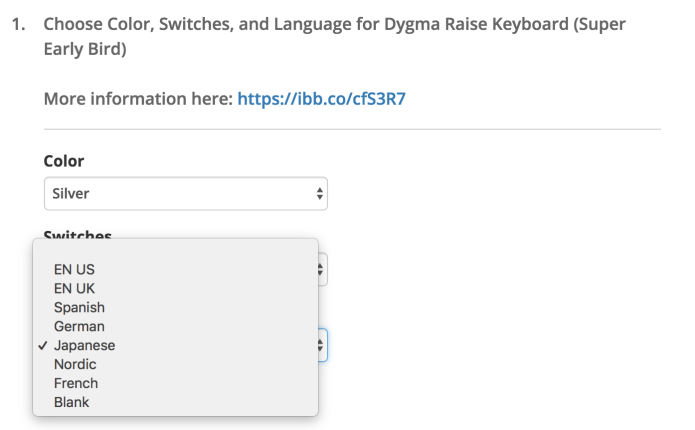The height and width of the screenshot is (430, 695).
Task: Select the empty first option in list
Action: (x=175, y=251)
